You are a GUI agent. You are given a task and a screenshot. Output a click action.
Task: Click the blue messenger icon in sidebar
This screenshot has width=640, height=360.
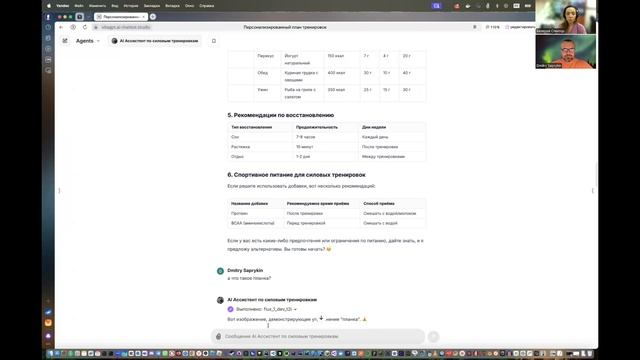(48, 312)
